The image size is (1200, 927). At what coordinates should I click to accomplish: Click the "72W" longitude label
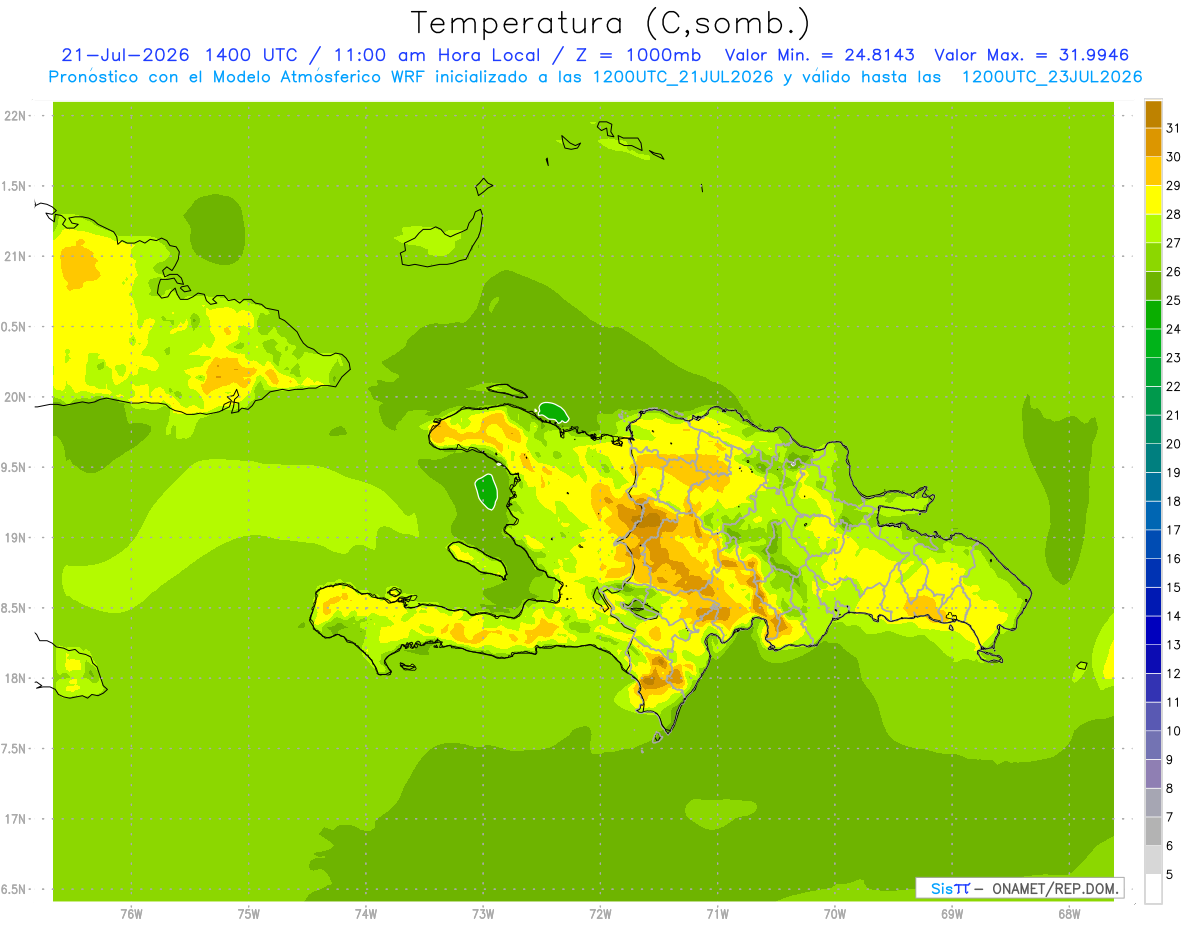click(600, 914)
